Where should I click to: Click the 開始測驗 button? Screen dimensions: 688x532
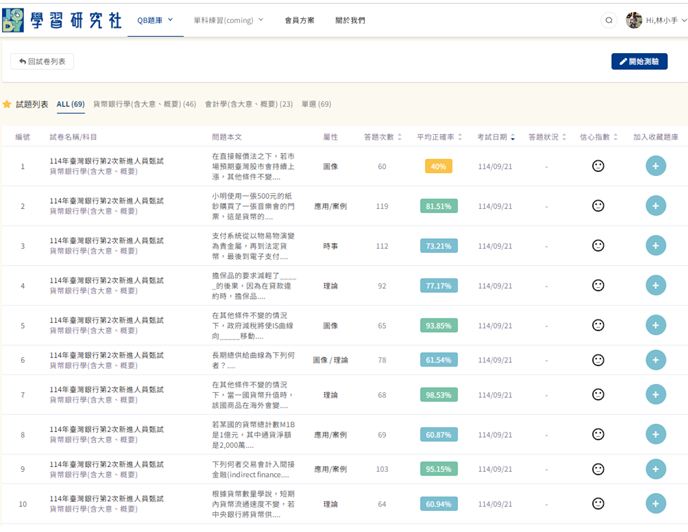(x=639, y=61)
